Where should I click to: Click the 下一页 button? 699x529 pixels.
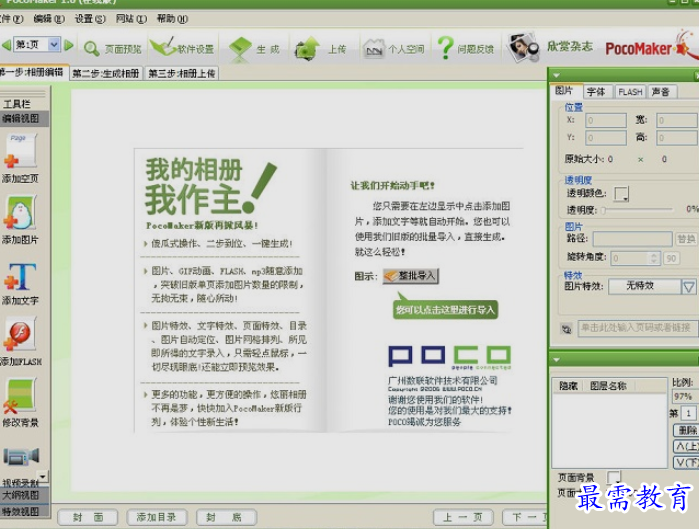525,517
